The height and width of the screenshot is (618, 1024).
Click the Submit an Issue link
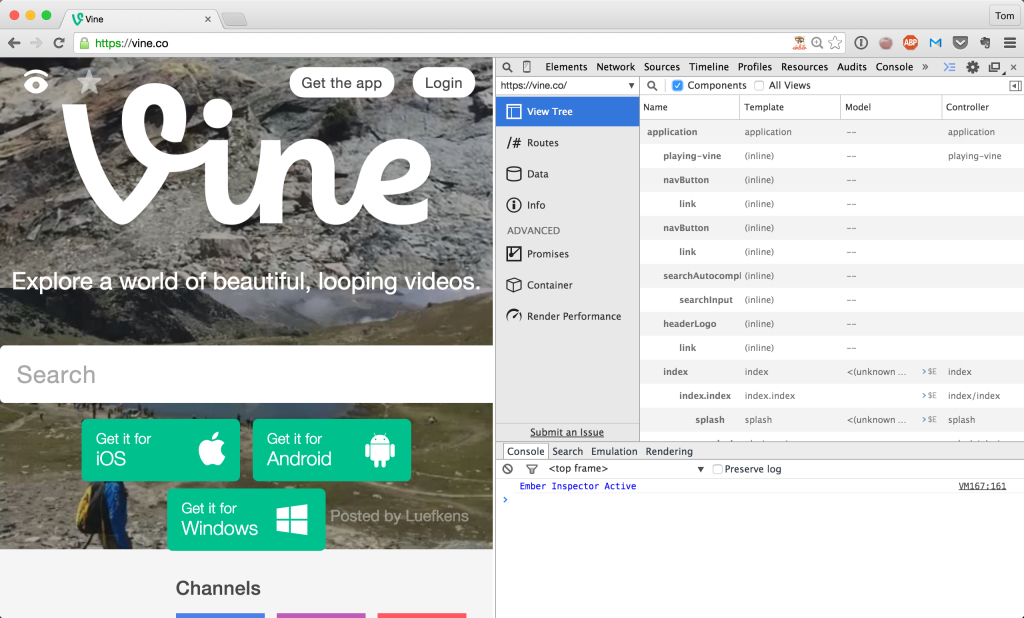(567, 432)
